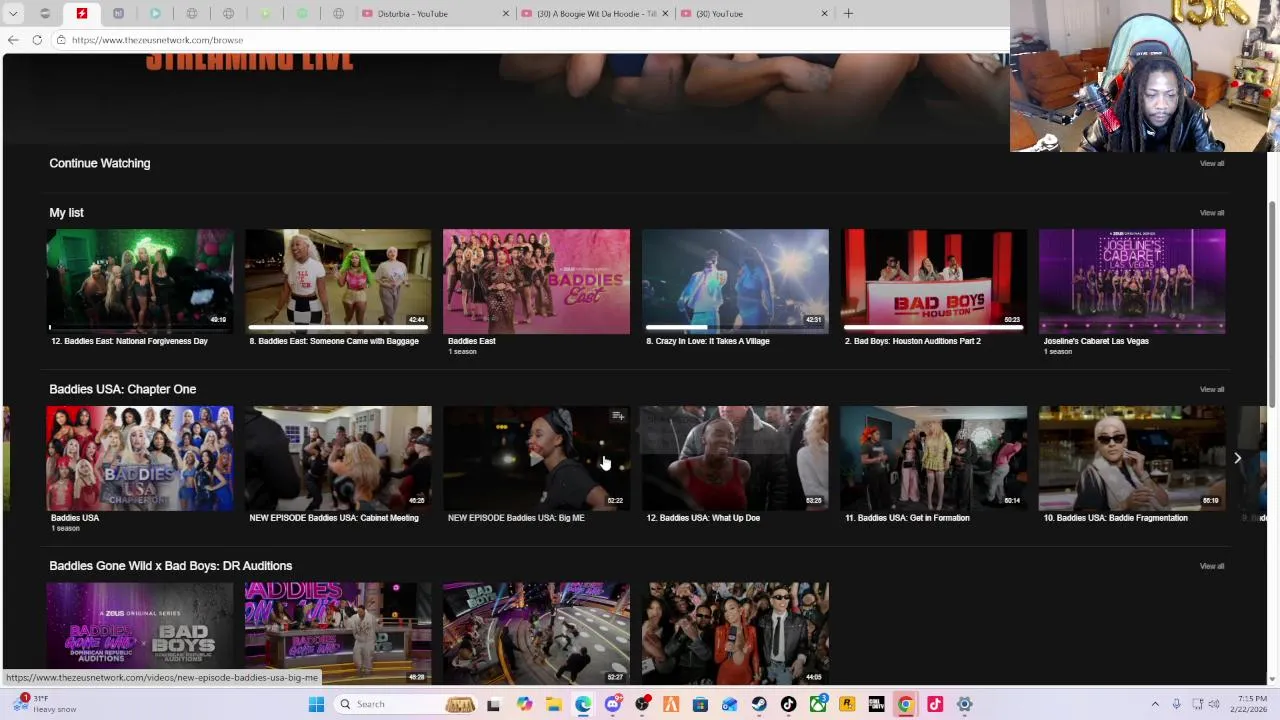Open Settings gear from taskbar
This screenshot has height=720, width=1280.
coord(964,704)
